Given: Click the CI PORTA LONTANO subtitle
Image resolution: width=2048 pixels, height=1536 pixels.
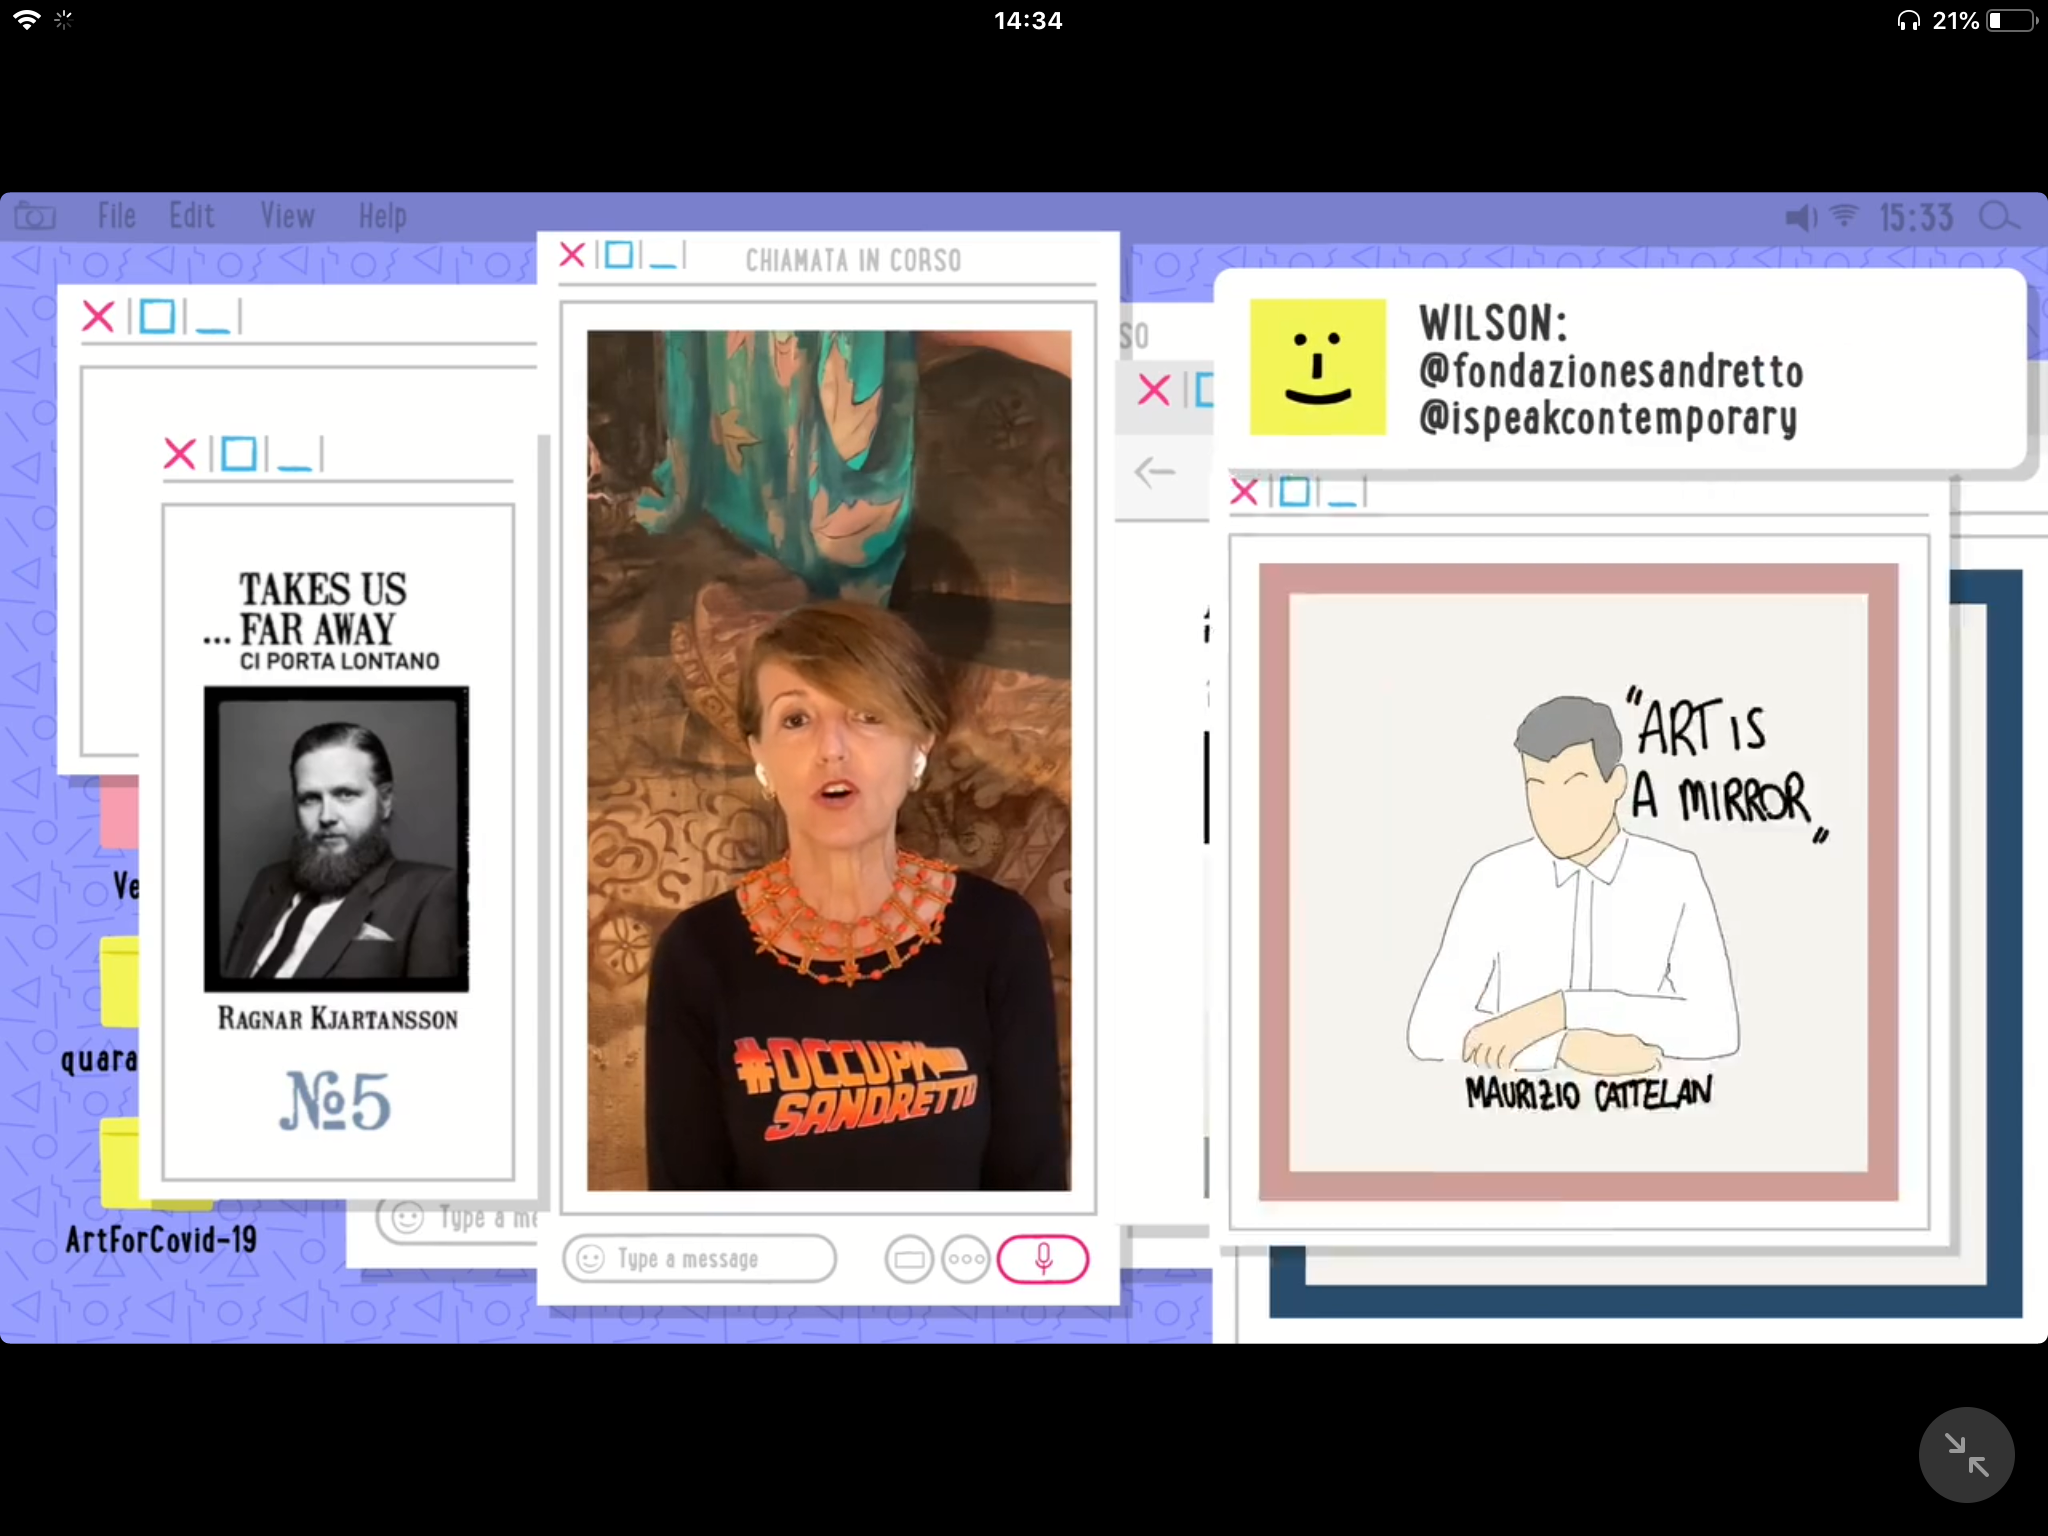Looking at the screenshot, I should click(339, 661).
